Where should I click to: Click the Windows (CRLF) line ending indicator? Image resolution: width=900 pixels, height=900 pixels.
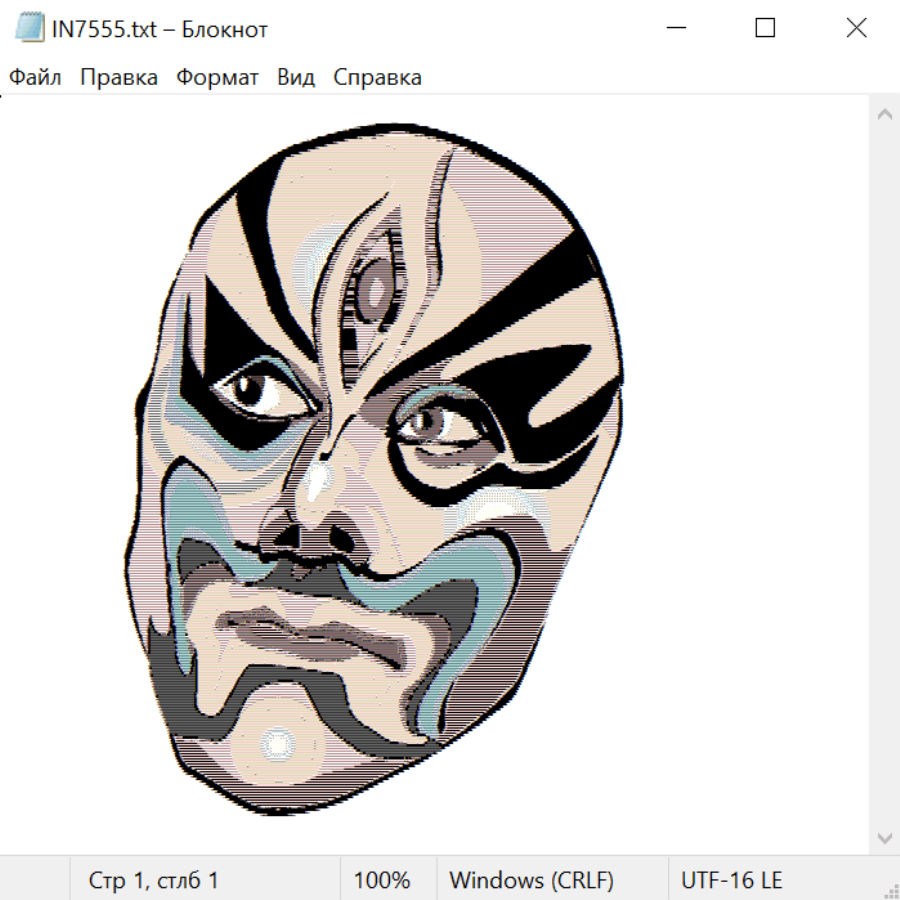[x=531, y=880]
